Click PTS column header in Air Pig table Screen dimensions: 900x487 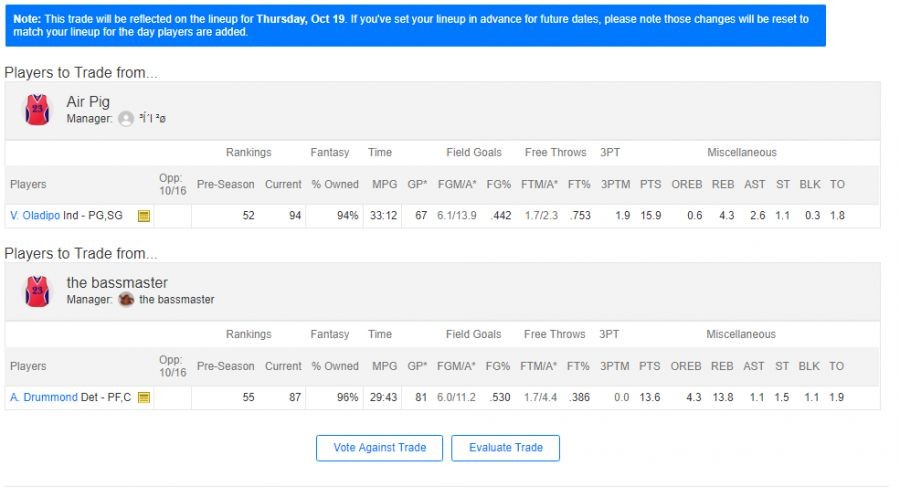point(650,185)
